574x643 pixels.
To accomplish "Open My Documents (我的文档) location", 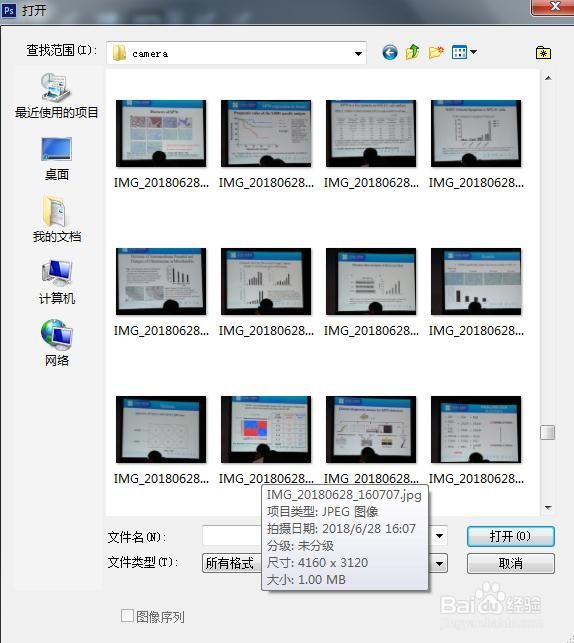I will pyautogui.click(x=57, y=220).
